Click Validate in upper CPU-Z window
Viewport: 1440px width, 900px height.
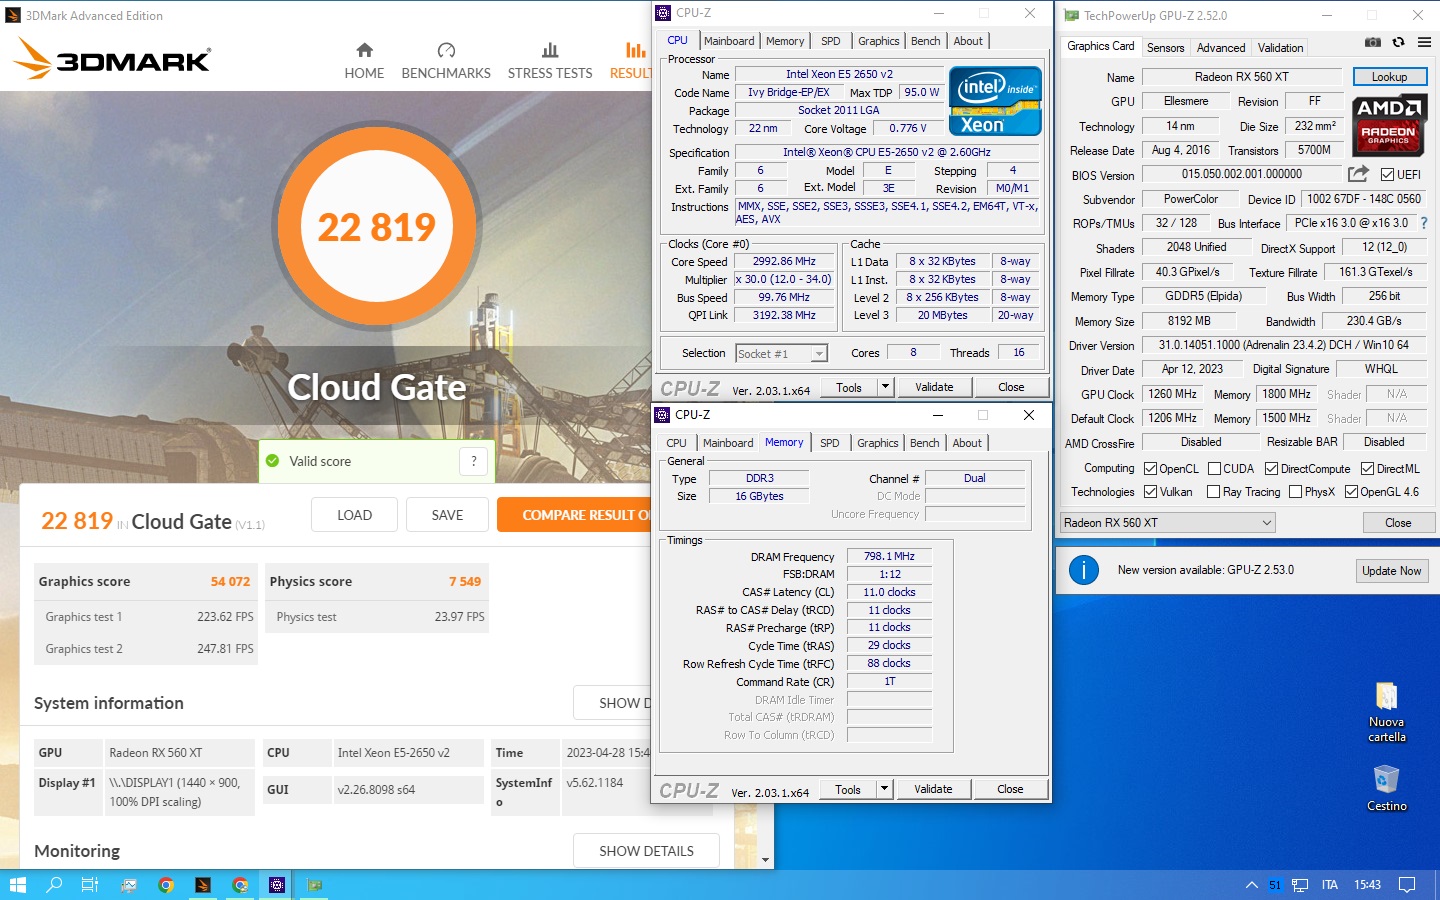(x=934, y=387)
